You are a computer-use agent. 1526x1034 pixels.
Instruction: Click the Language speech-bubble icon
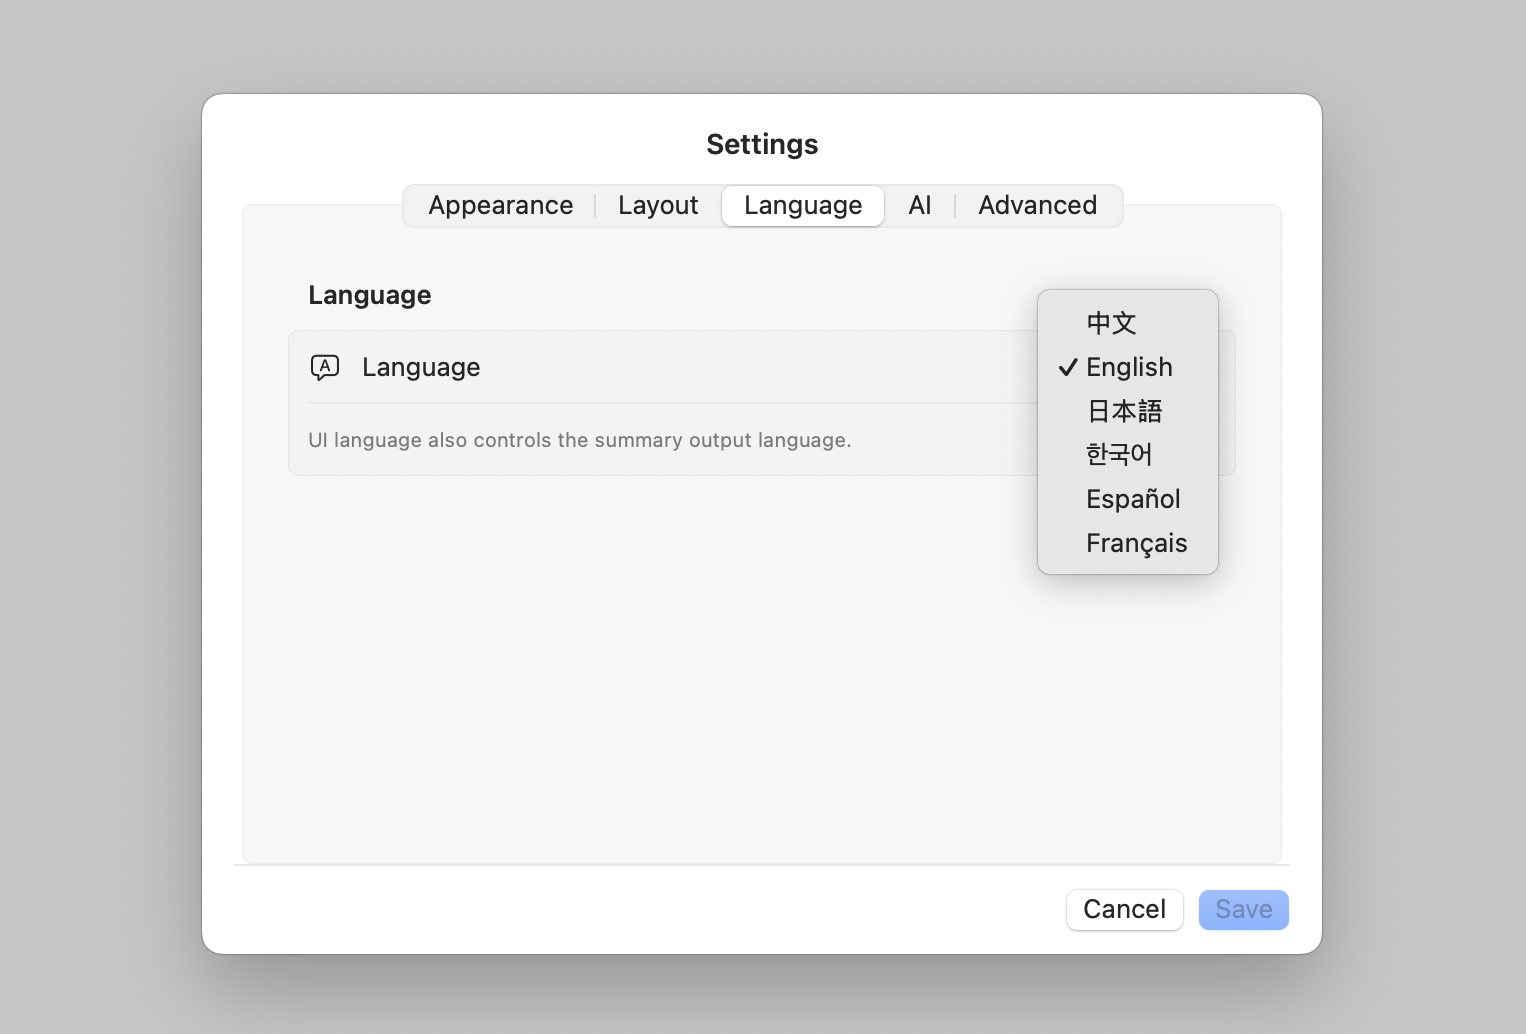[325, 367]
